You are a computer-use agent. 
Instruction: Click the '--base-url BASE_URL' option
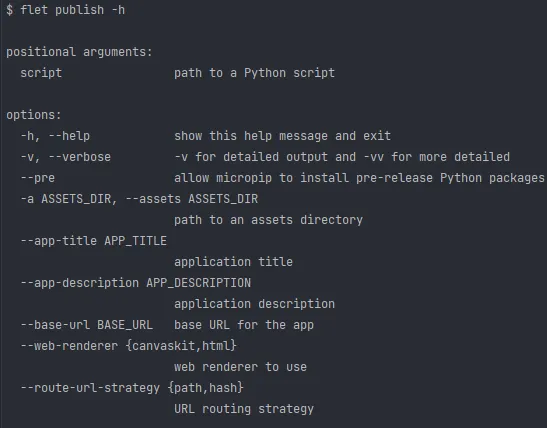[87, 325]
